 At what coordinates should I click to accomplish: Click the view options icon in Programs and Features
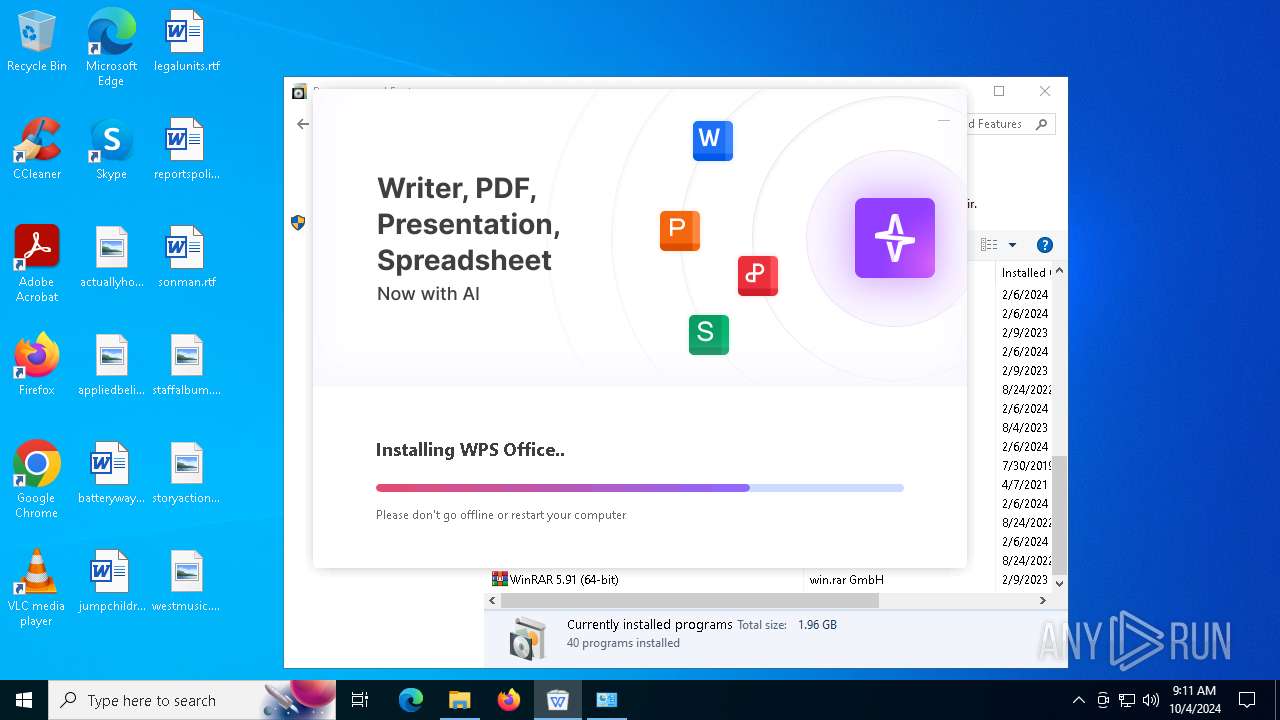click(x=989, y=245)
